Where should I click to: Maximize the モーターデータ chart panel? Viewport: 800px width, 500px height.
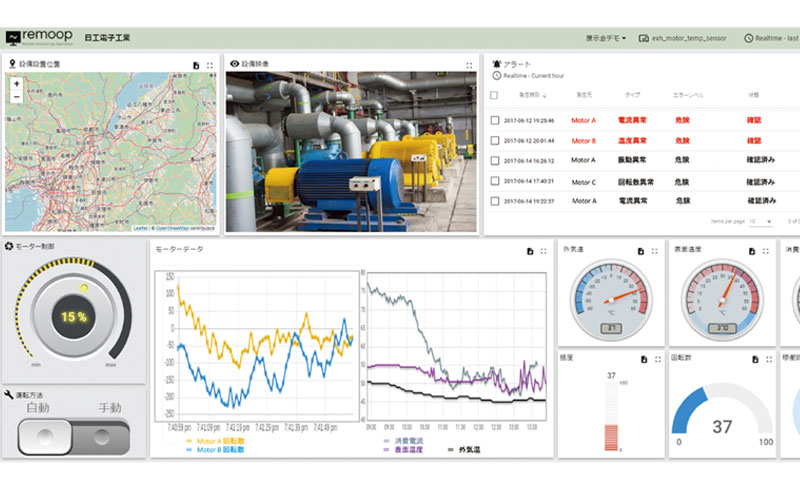(543, 251)
